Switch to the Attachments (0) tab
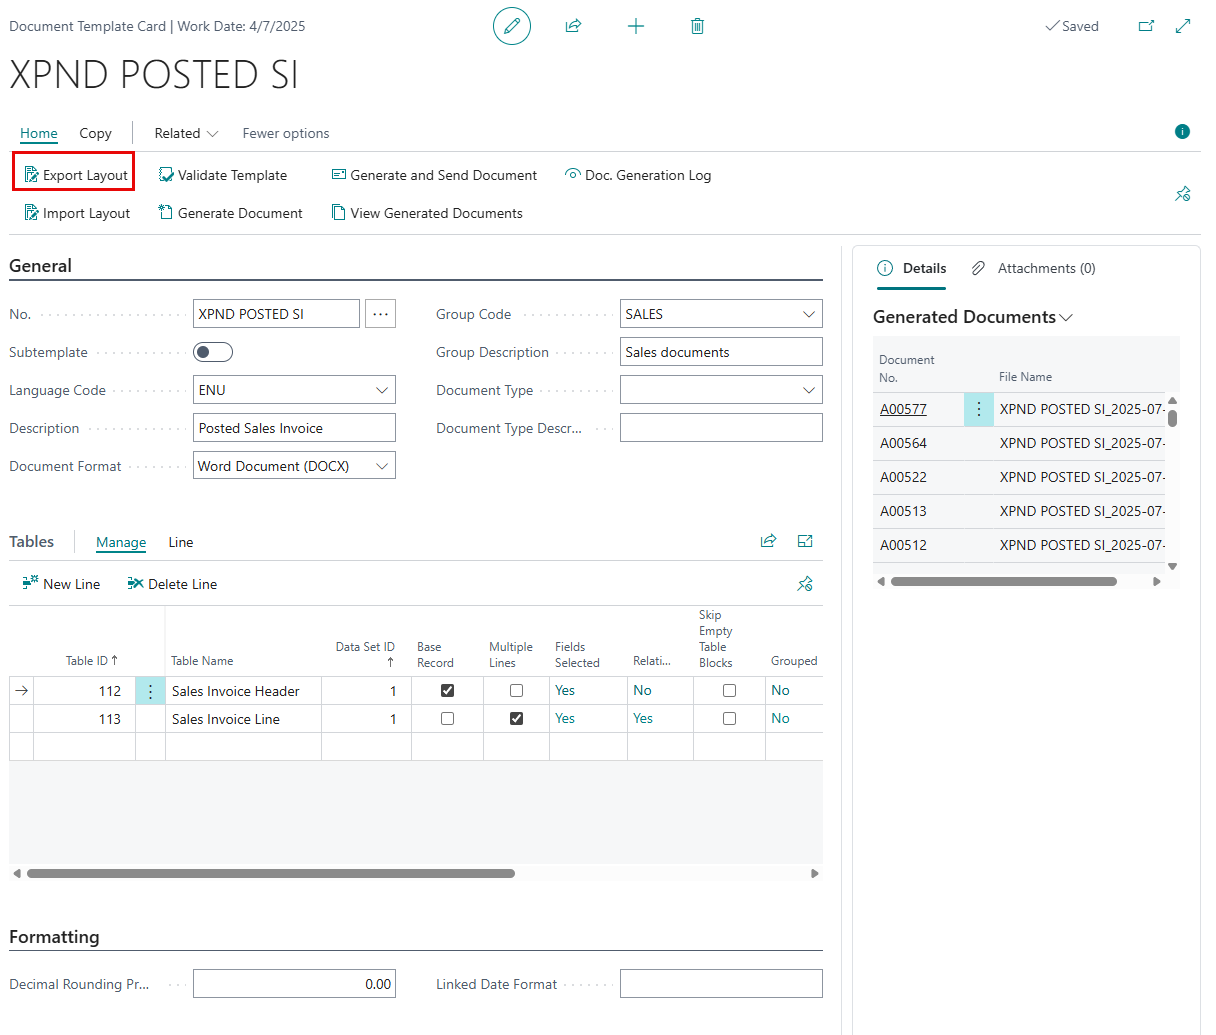Viewport: 1216px width, 1035px height. coord(1034,268)
